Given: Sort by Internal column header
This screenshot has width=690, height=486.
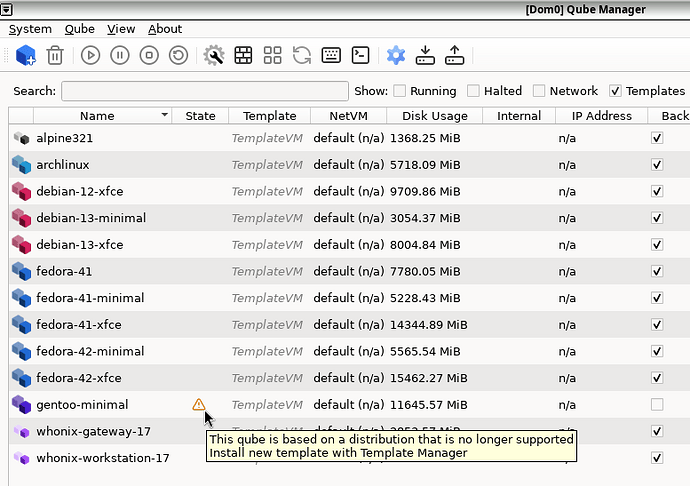Looking at the screenshot, I should 519,116.
